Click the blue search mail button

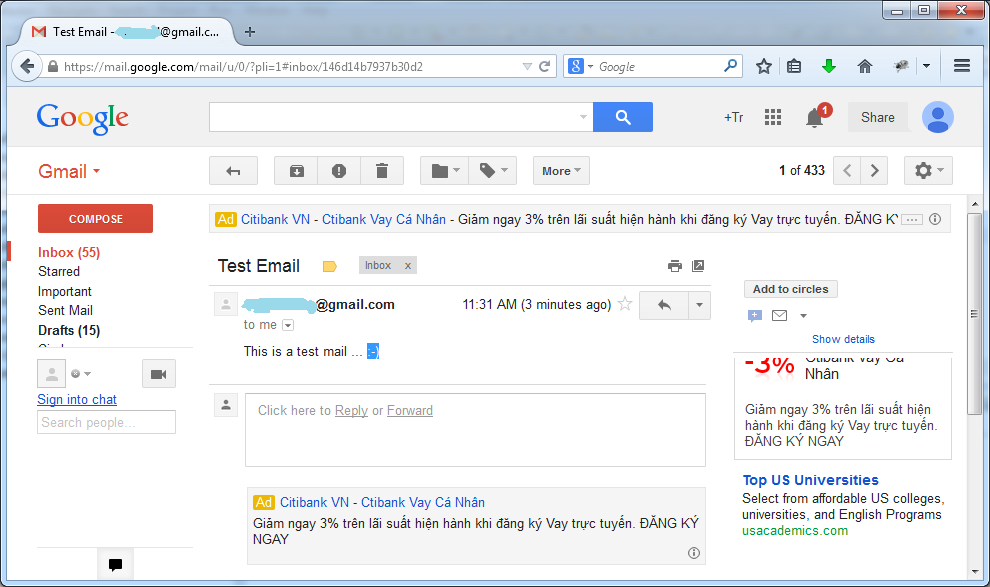click(x=623, y=117)
